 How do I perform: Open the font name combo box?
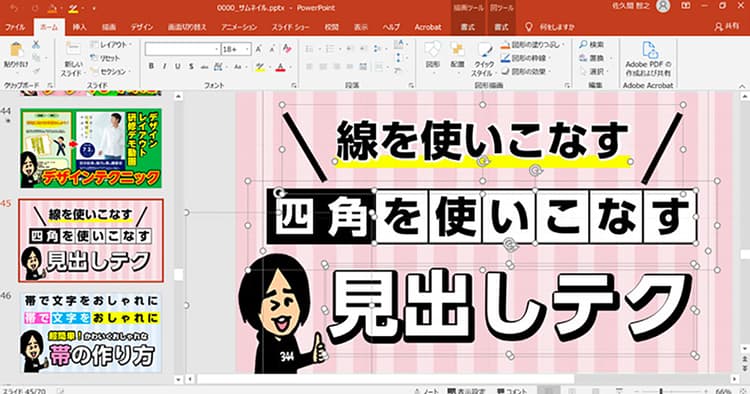click(x=183, y=49)
